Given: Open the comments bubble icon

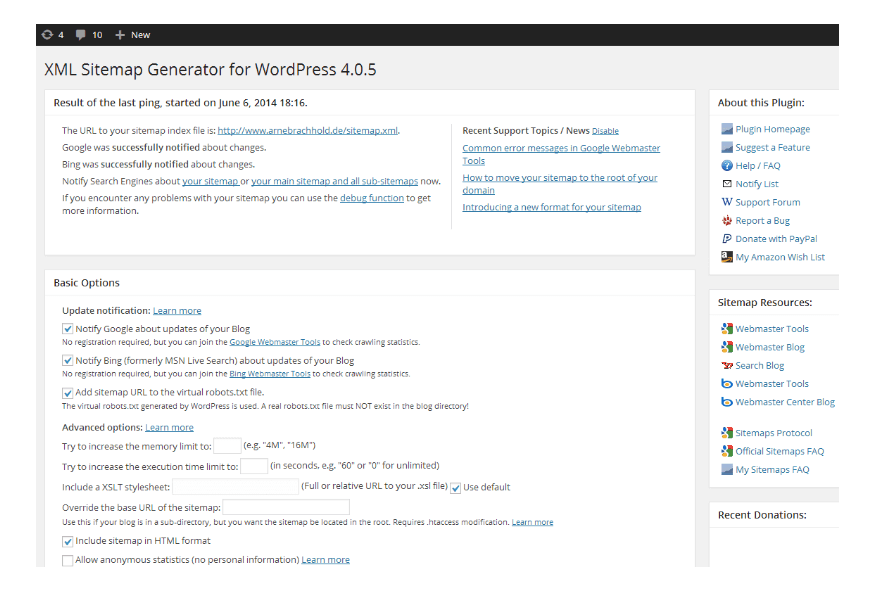Looking at the screenshot, I should [81, 35].
